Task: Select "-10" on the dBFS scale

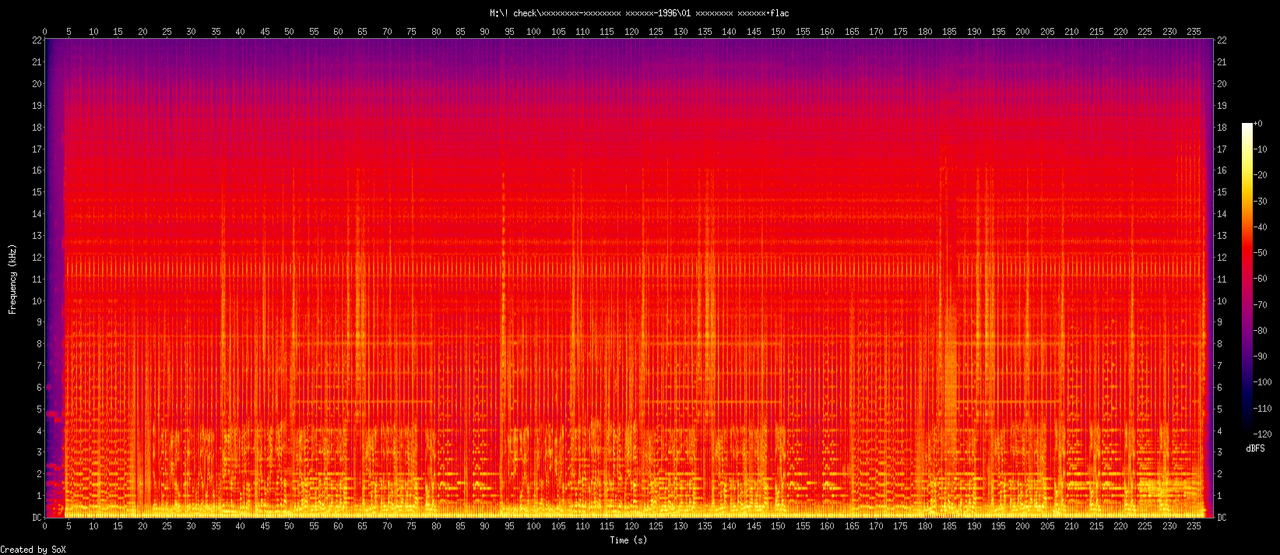Action: point(1263,149)
